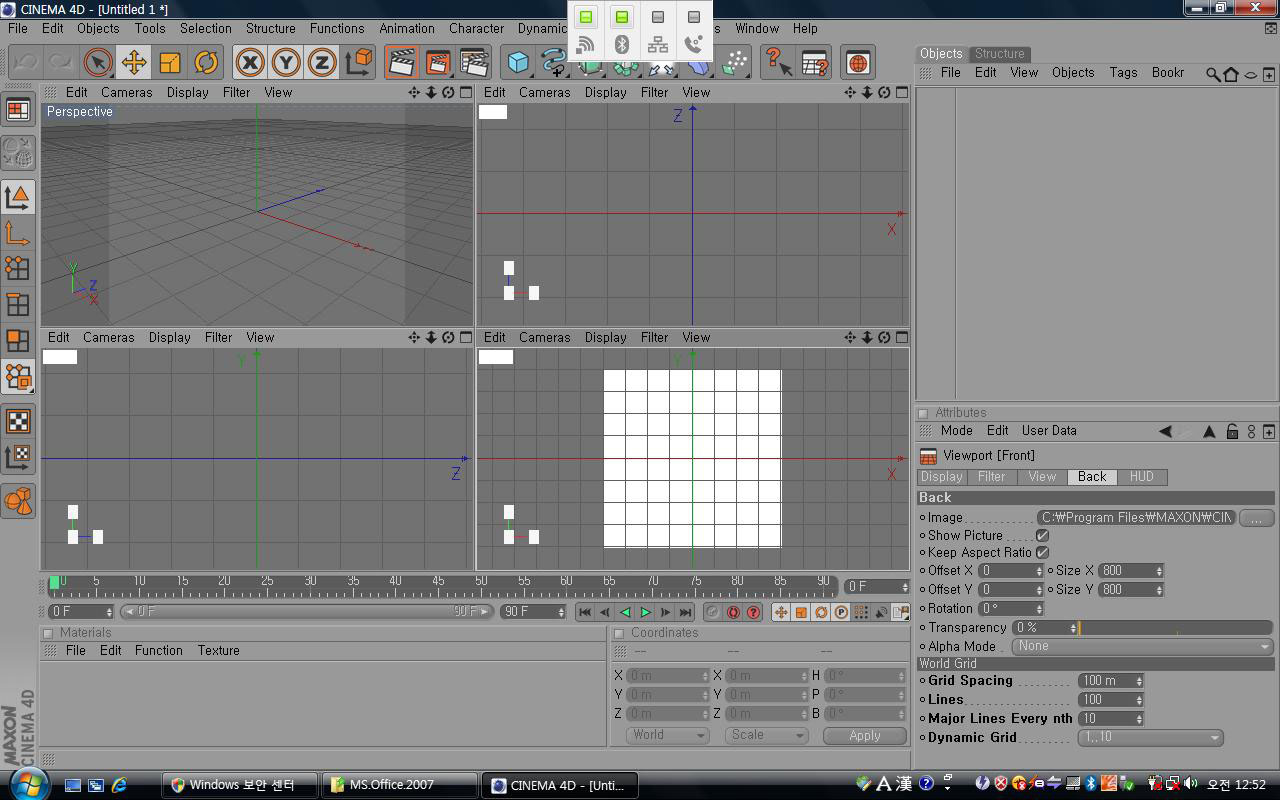Select Use Edge tool in left sidebar
The image size is (1280, 800).
click(18, 304)
